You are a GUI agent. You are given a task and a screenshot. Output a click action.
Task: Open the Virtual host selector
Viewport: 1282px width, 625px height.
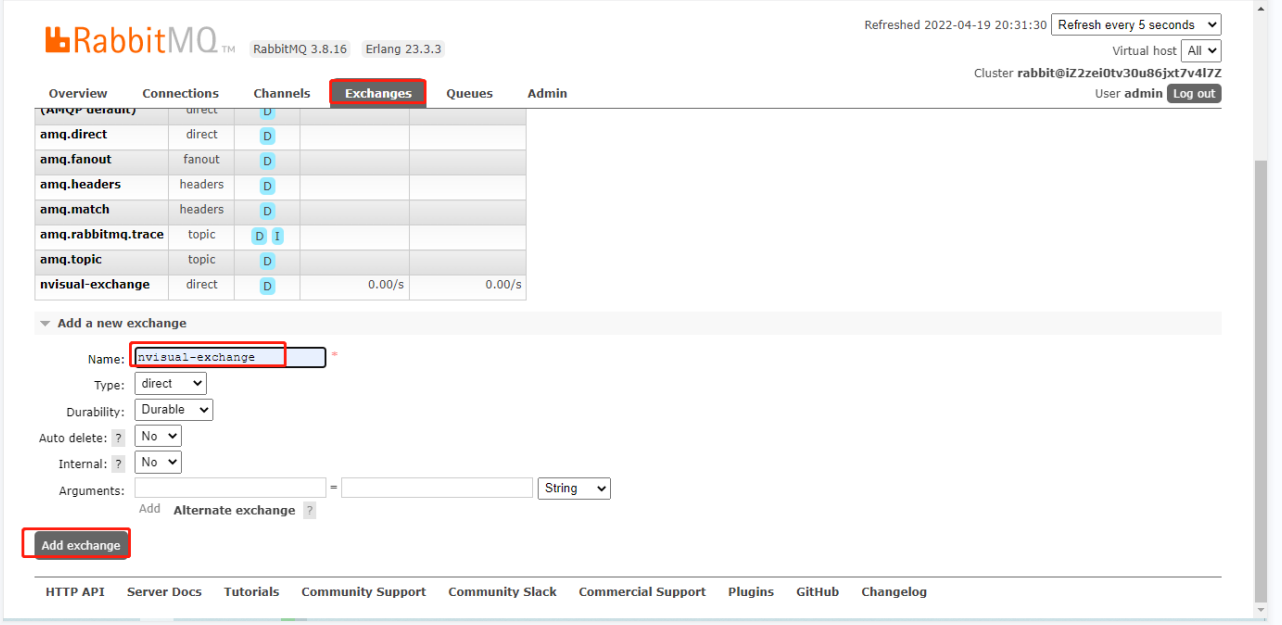(x=1201, y=50)
